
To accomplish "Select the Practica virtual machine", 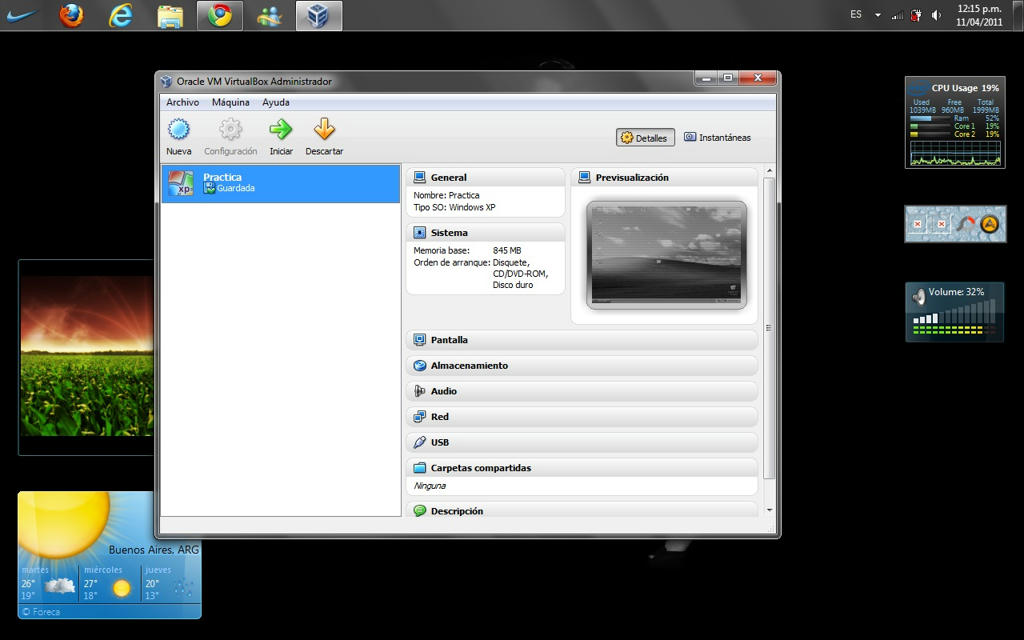I will pos(281,184).
